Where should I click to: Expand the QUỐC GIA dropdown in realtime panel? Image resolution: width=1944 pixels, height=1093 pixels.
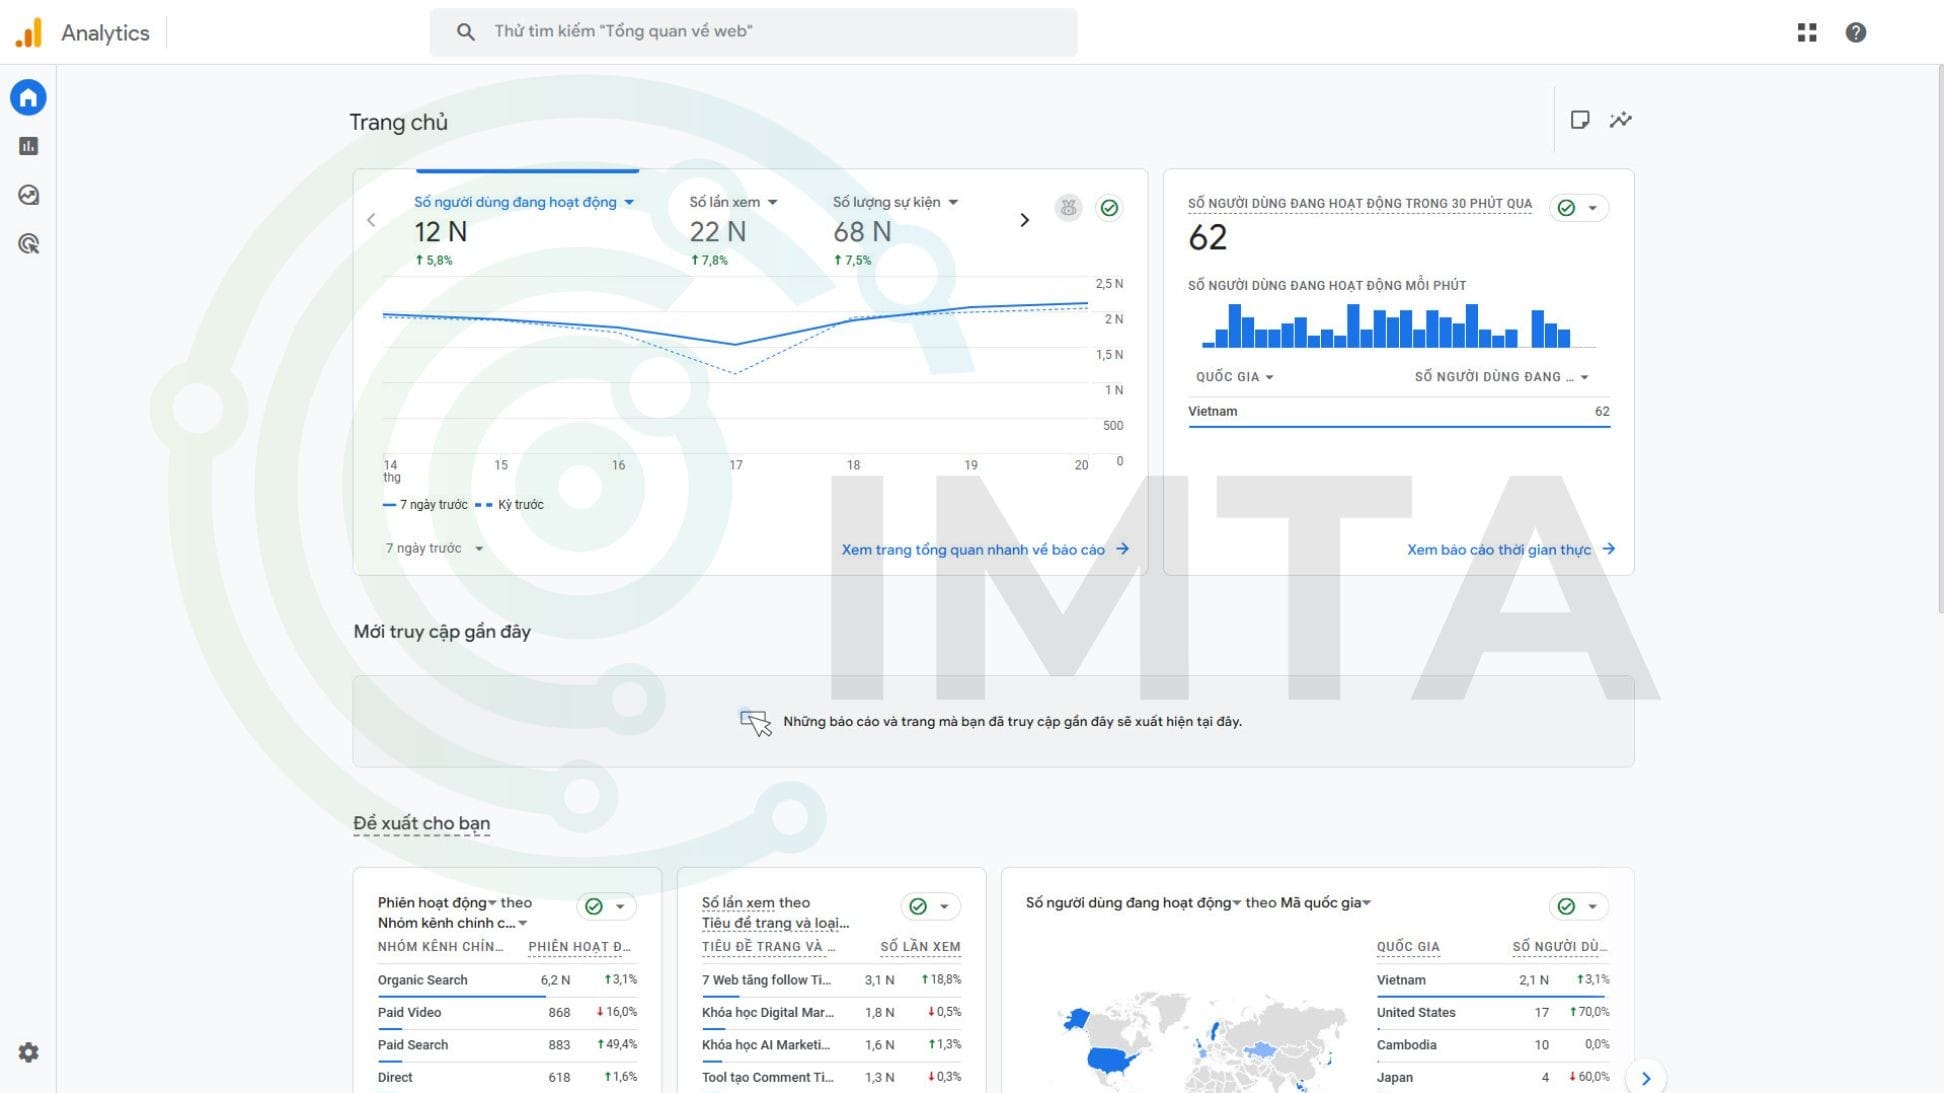1232,376
